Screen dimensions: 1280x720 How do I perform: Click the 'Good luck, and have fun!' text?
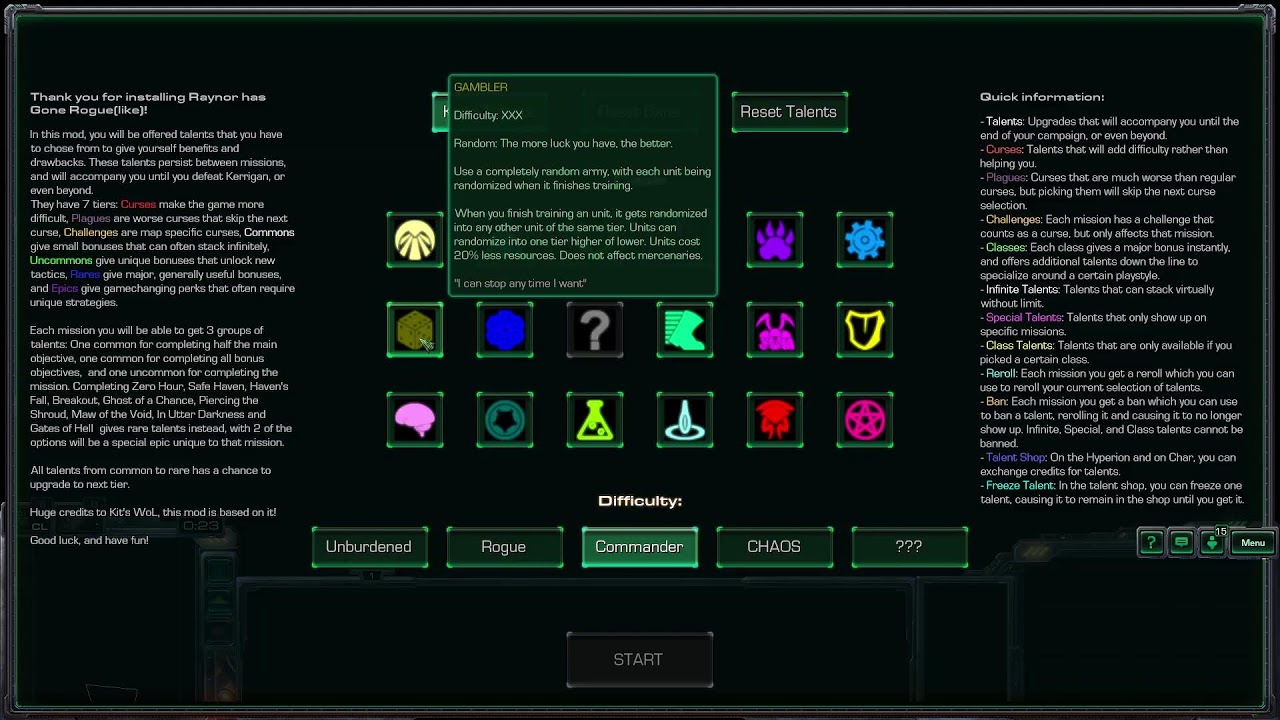(x=89, y=540)
